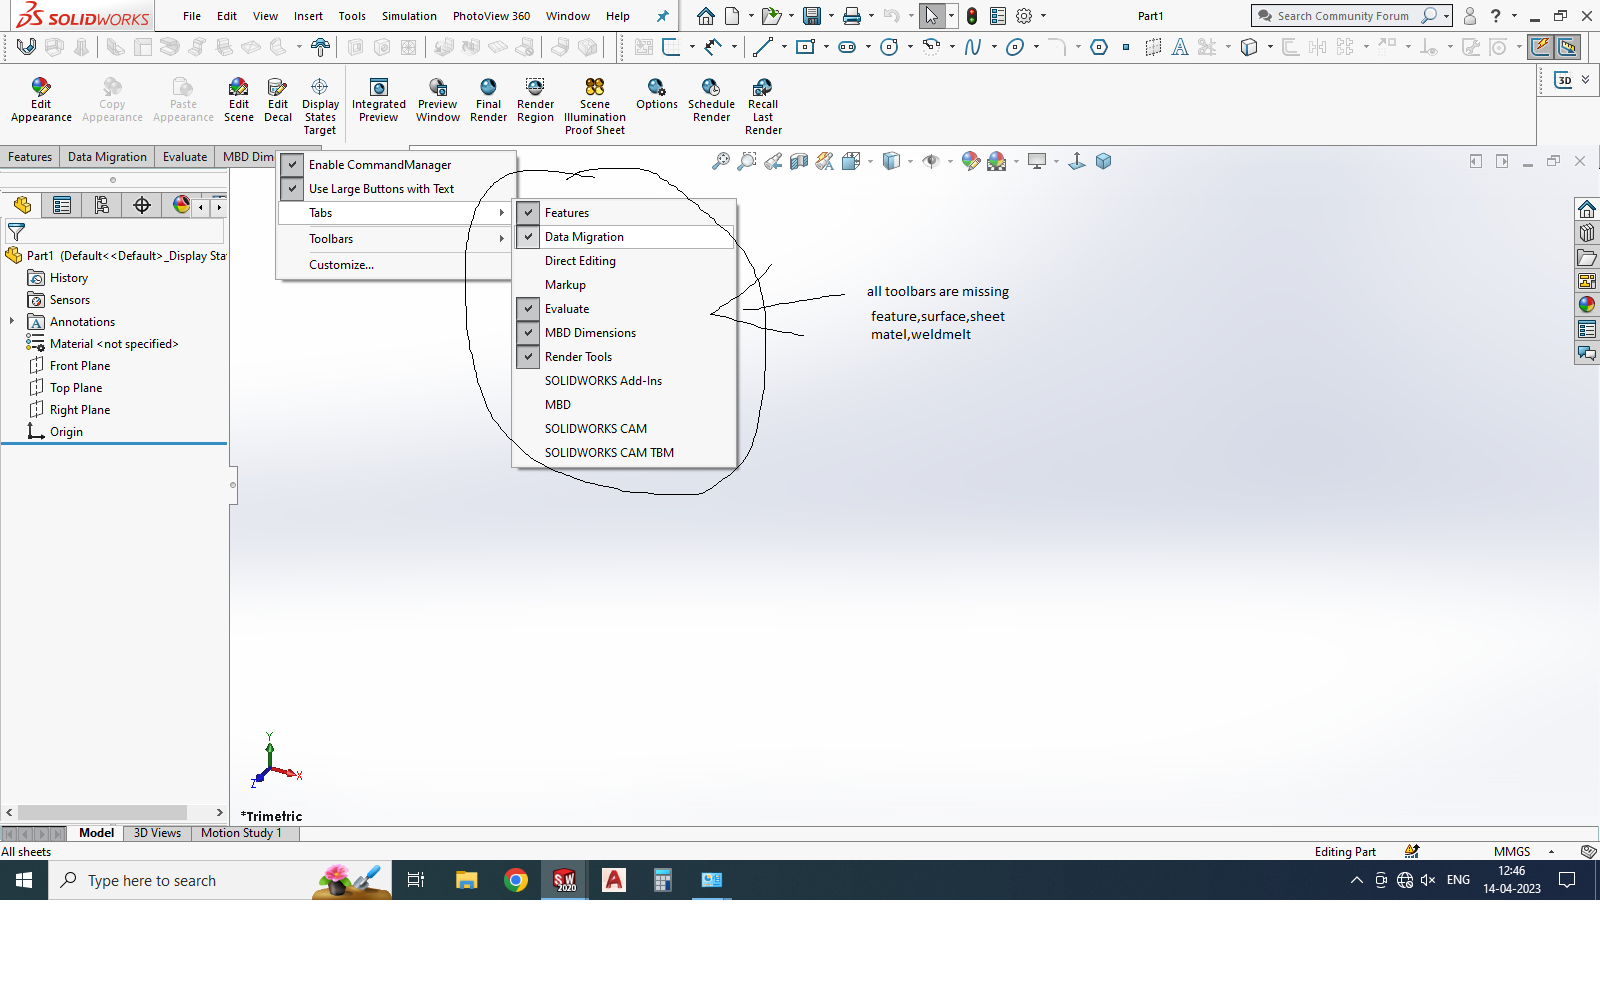This screenshot has width=1600, height=1004.
Task: Open Scene Illumination Proof Sheet
Action: click(595, 106)
